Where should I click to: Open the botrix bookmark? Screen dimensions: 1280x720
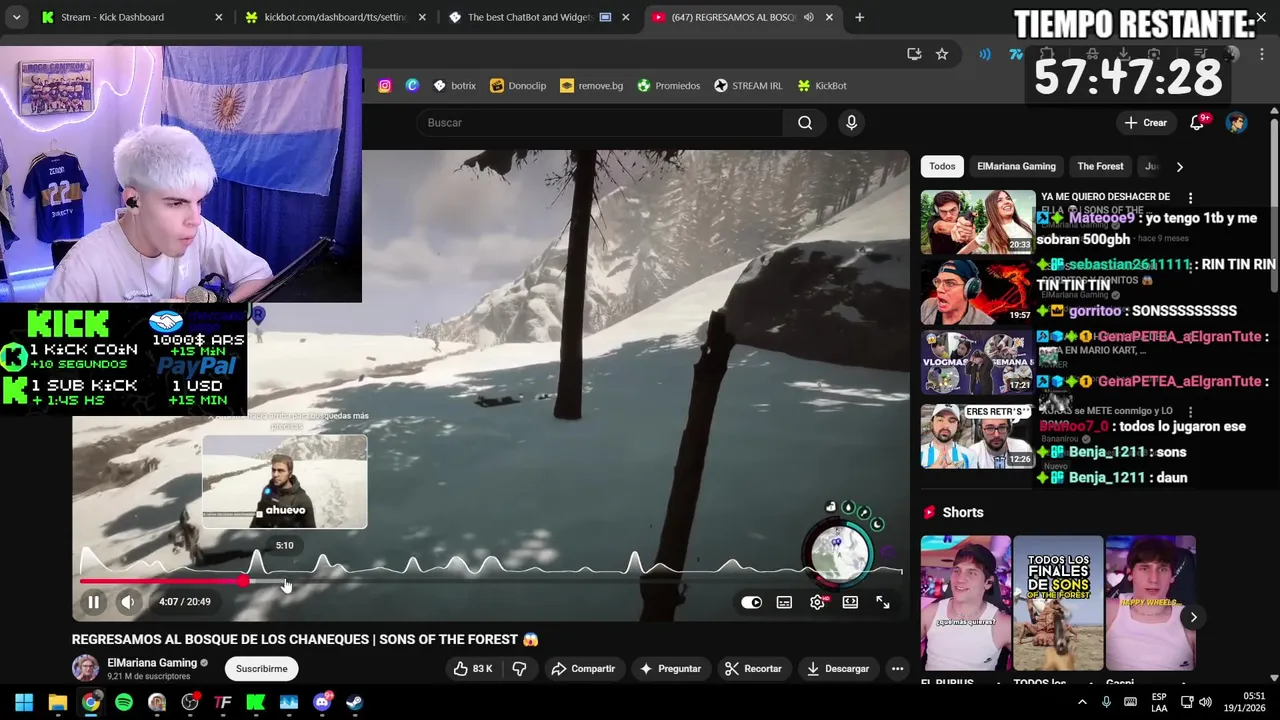point(454,86)
